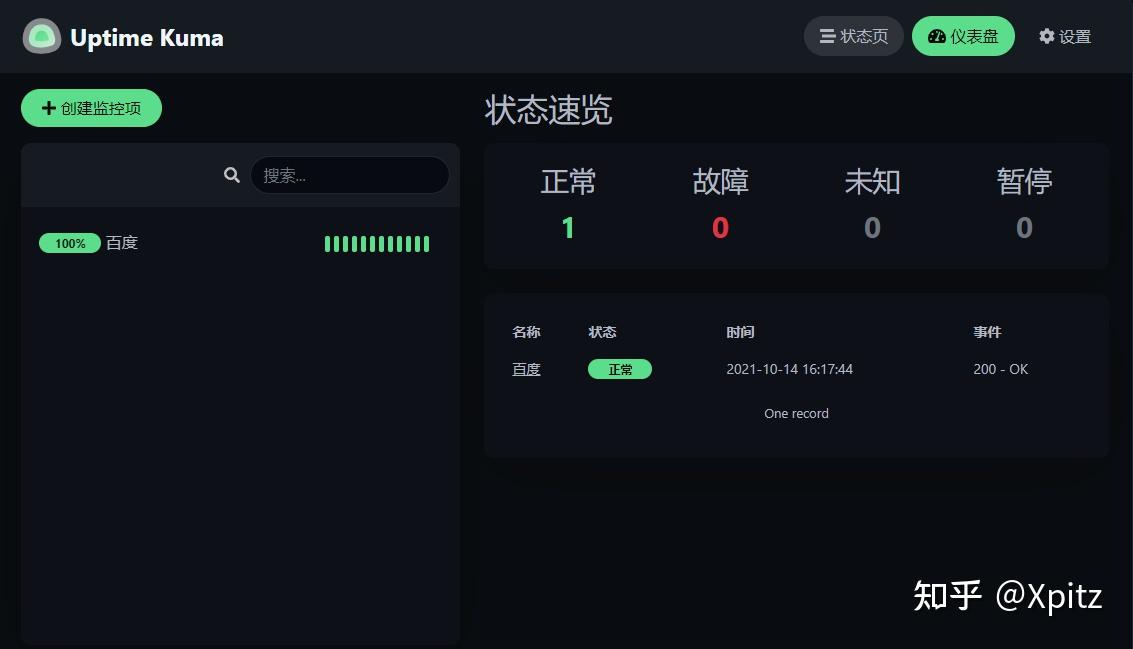Open settings via the gear icon
Image resolution: width=1133 pixels, height=649 pixels.
(1046, 36)
